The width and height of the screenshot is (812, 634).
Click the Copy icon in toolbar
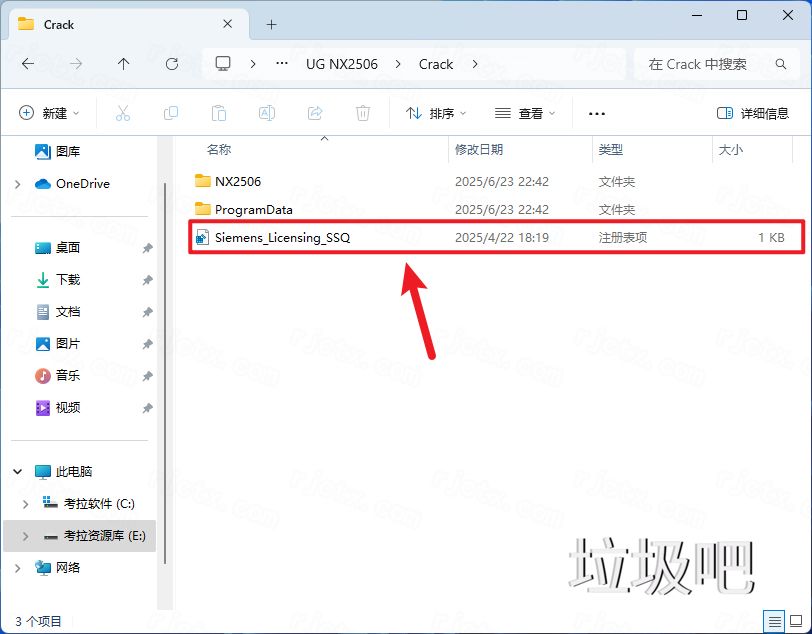point(171,114)
